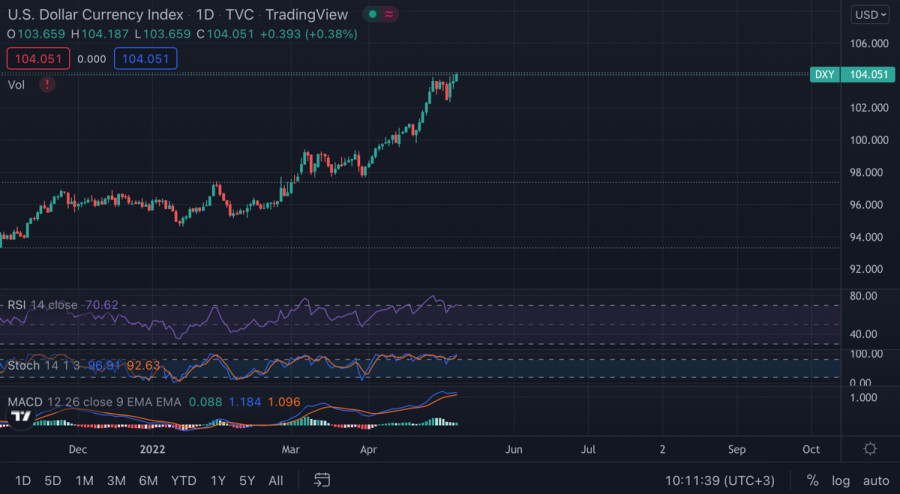
Task: Click the 92.000 price axis label
Action: (x=869, y=269)
